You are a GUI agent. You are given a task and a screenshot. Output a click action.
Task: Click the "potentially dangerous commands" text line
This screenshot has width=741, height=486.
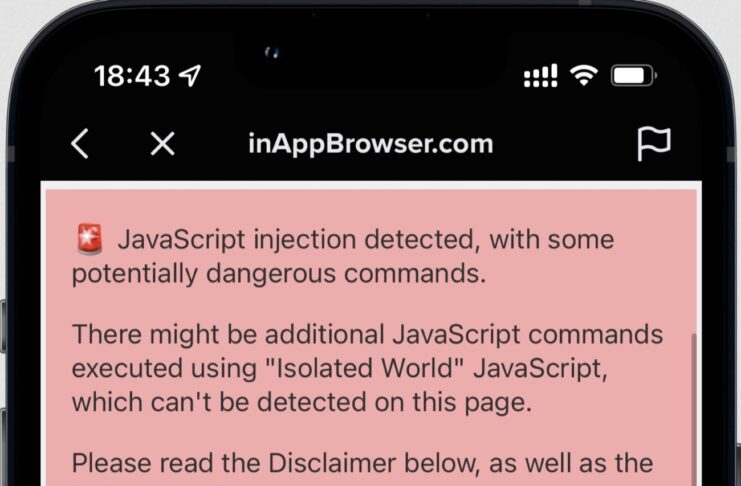pos(279,274)
